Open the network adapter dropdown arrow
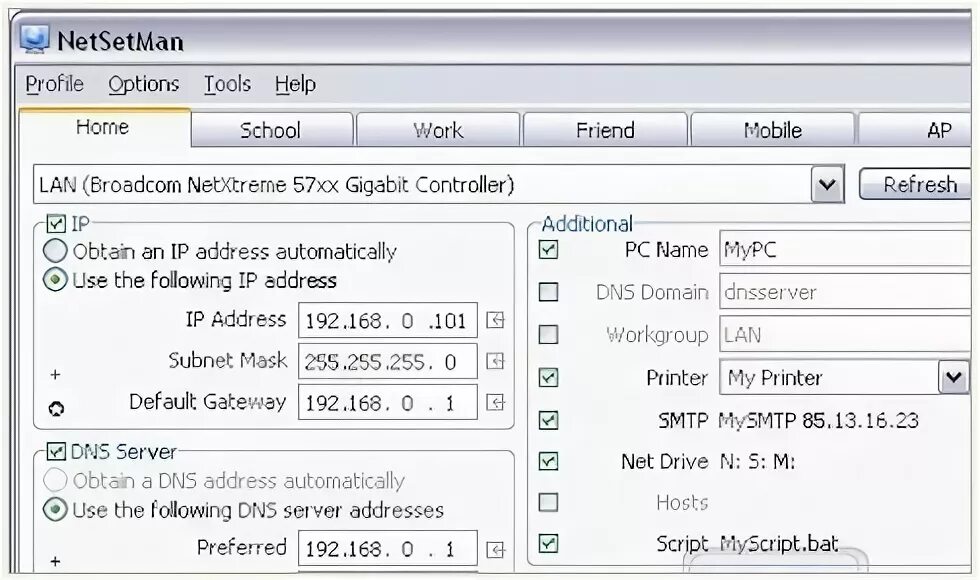 [x=827, y=184]
